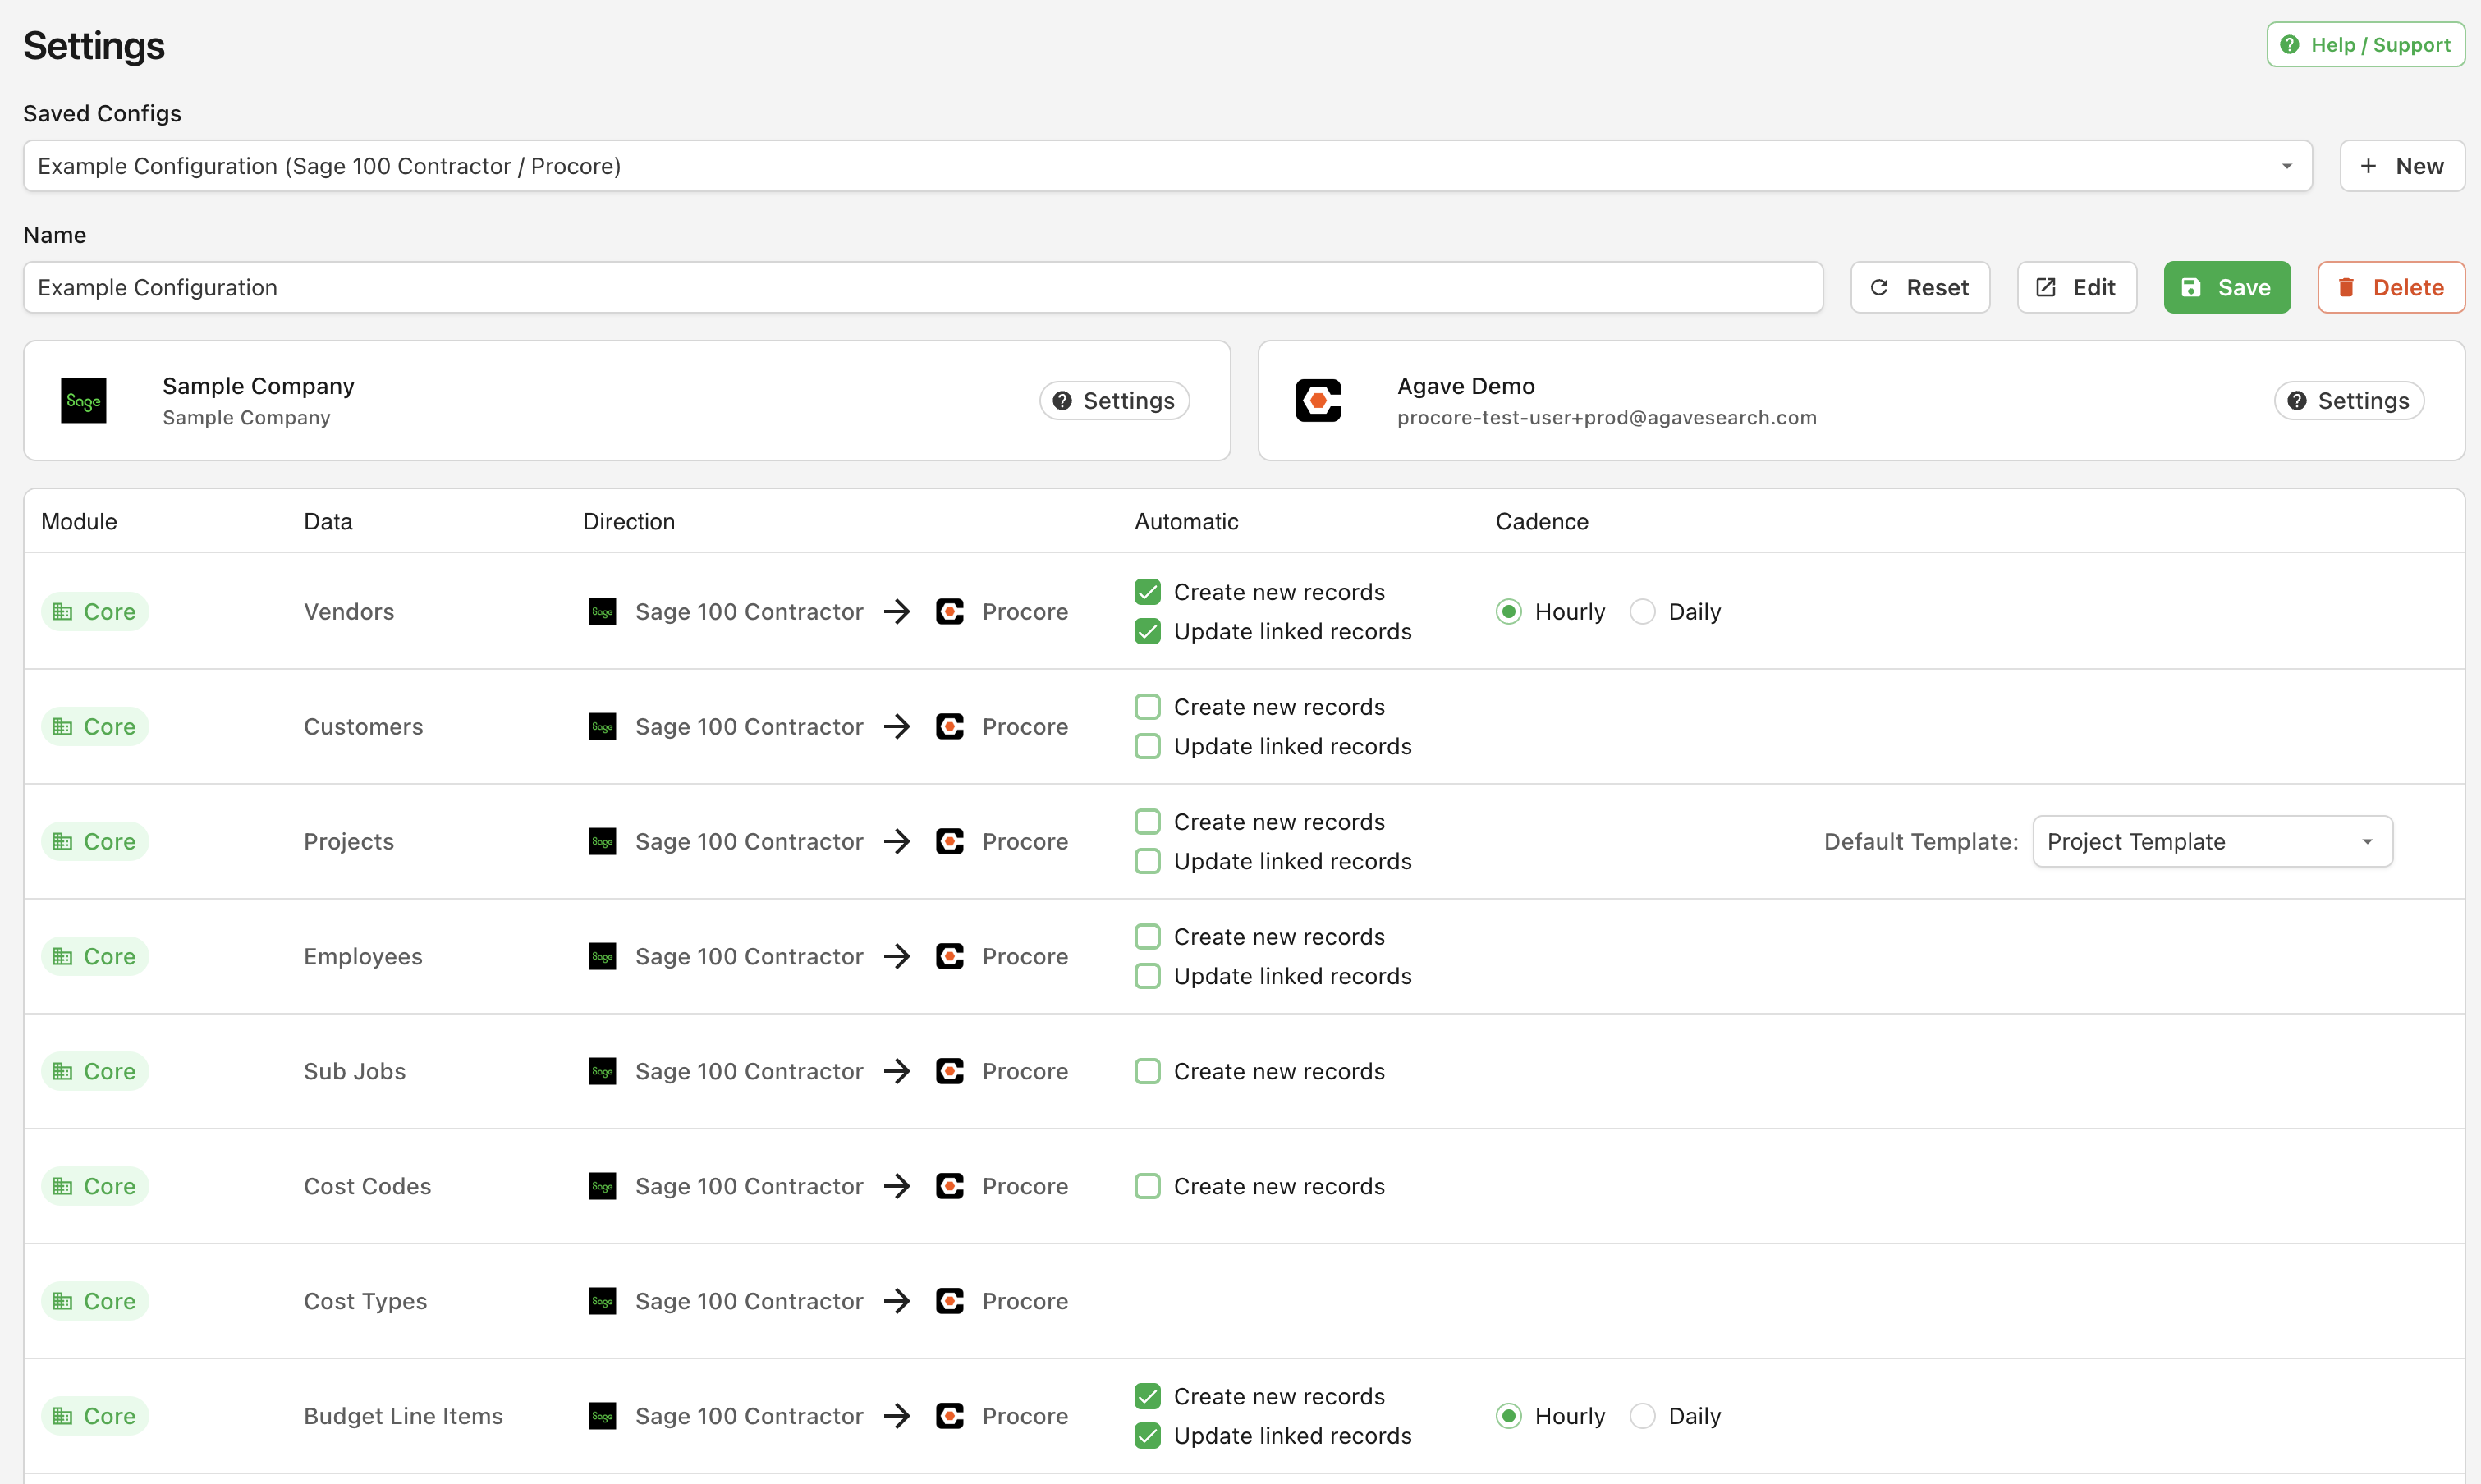The height and width of the screenshot is (1484, 2481).
Task: Click the Cost Types data label
Action: pyautogui.click(x=365, y=1301)
